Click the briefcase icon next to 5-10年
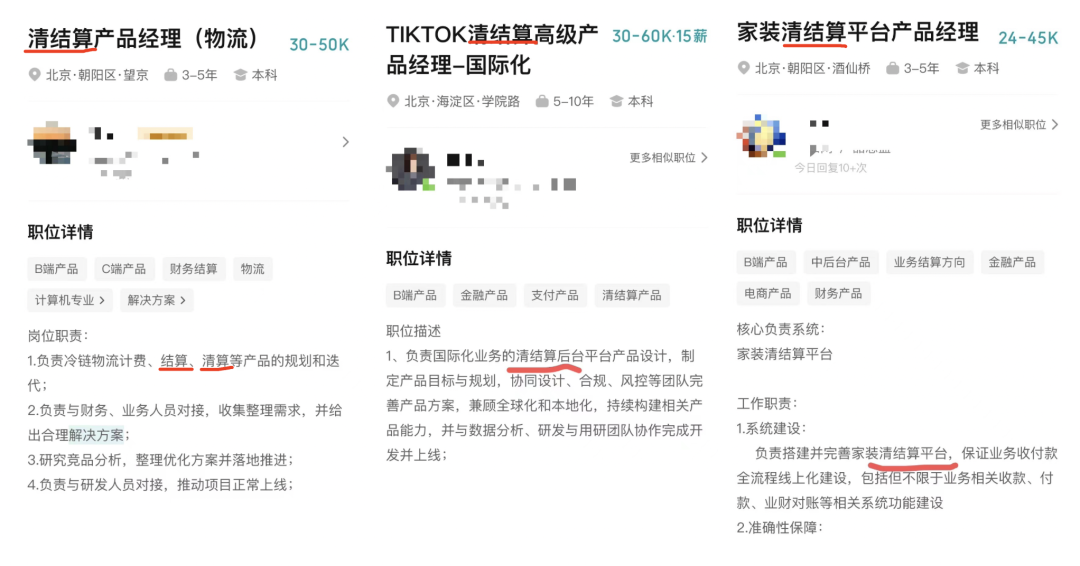 542,101
